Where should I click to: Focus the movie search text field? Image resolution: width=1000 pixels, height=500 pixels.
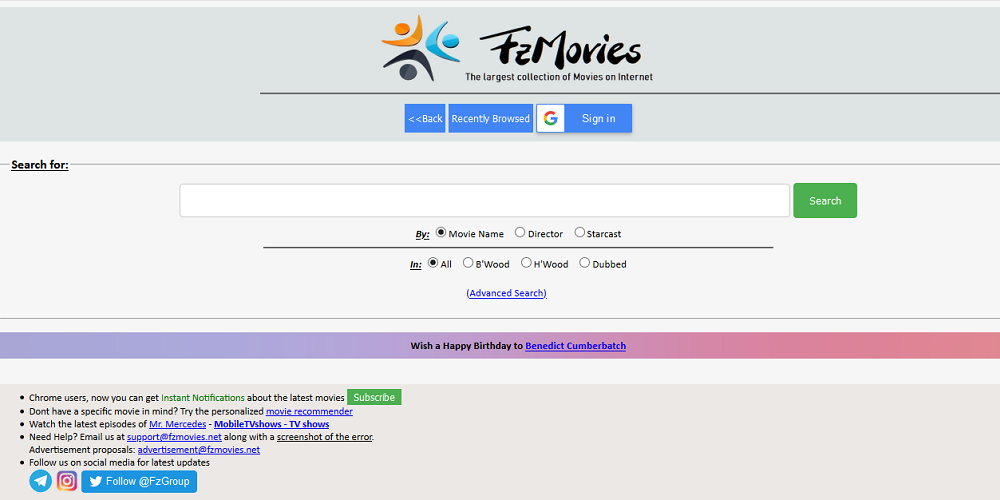click(x=485, y=201)
